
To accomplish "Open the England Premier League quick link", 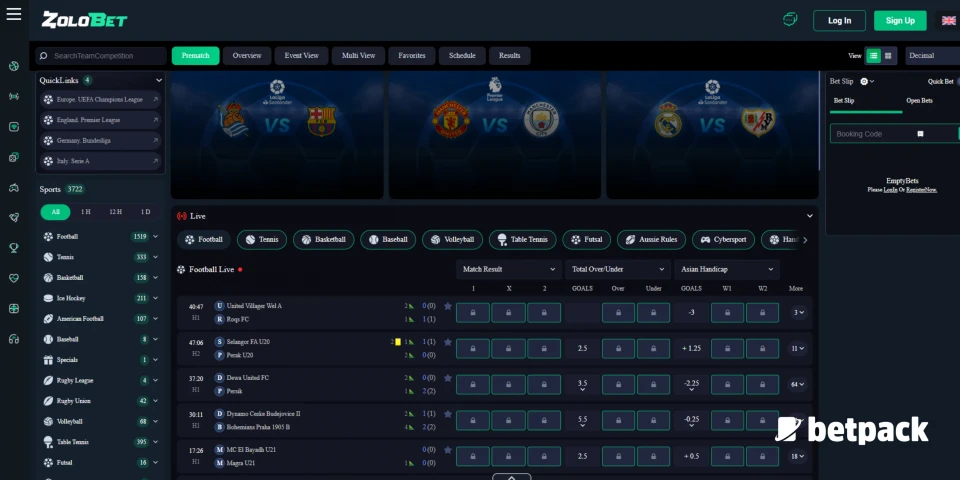I will 100,120.
